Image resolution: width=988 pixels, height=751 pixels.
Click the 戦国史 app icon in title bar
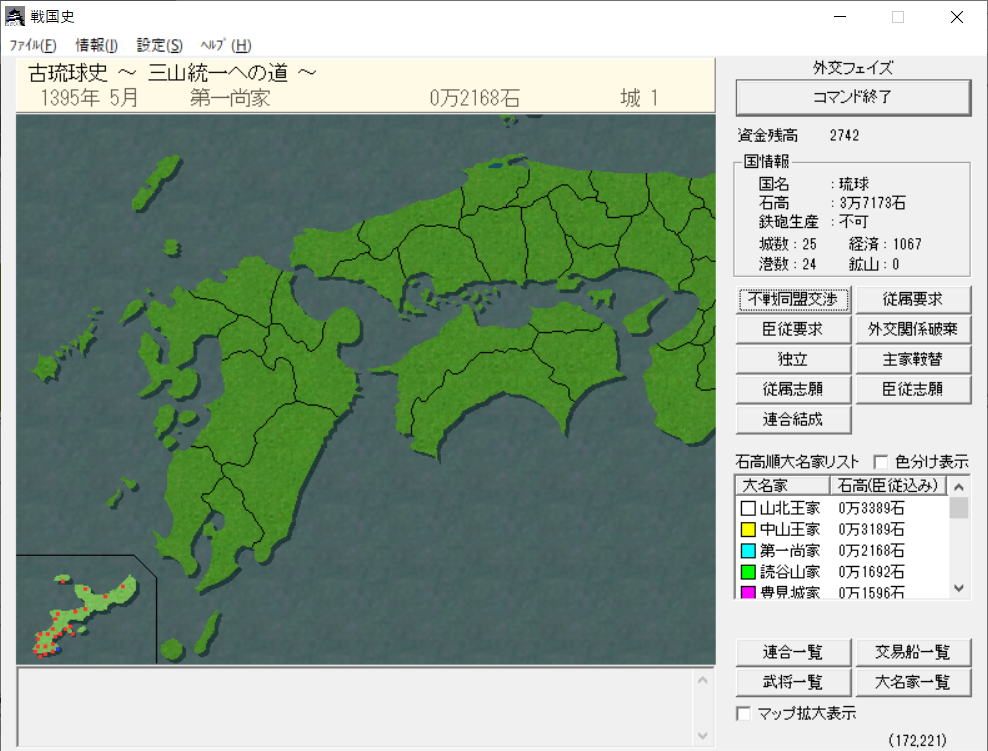click(16, 17)
